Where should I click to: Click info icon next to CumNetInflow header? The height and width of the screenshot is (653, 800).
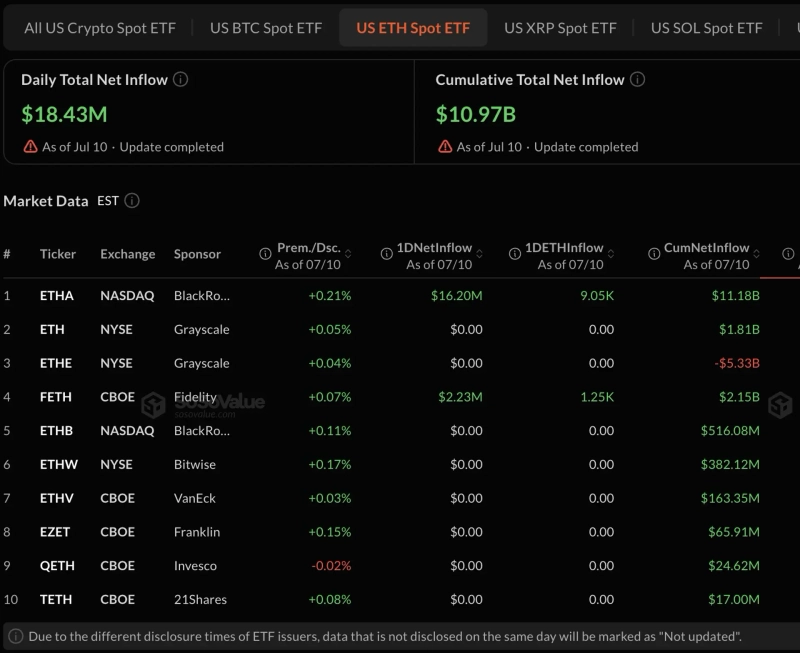(654, 254)
